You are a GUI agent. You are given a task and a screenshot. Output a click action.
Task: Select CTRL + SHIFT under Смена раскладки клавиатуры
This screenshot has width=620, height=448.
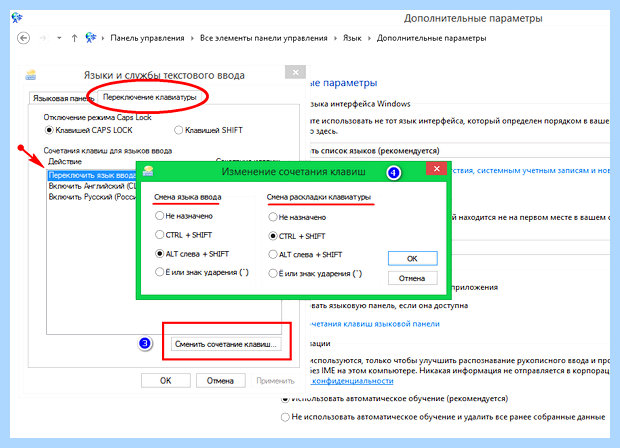pos(297,236)
